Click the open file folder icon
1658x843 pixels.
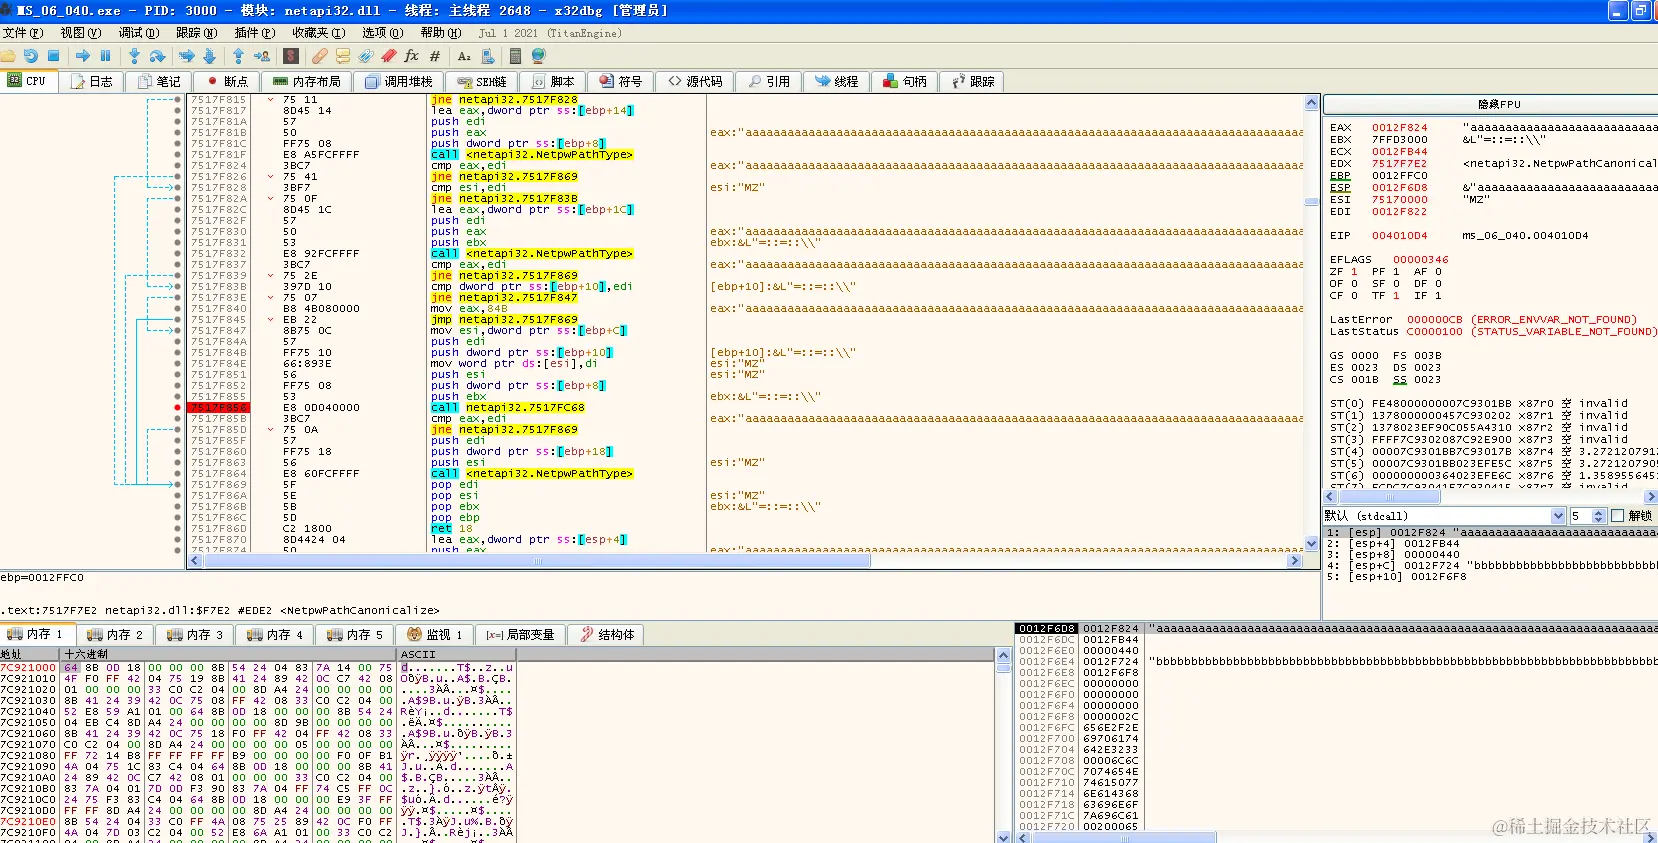click(8, 56)
